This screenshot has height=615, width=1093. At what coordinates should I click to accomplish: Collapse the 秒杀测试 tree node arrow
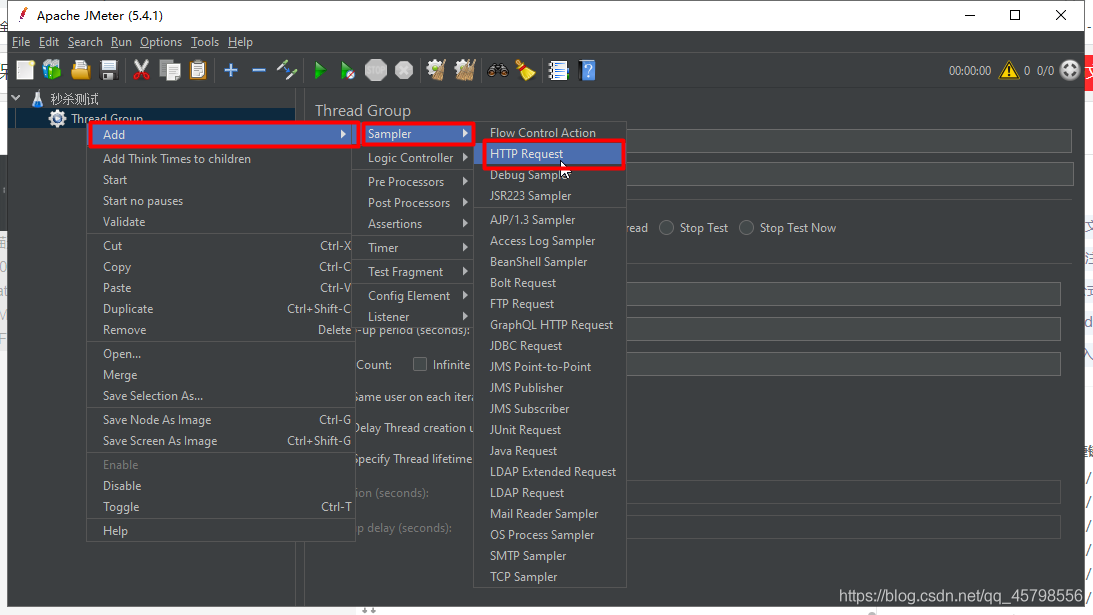(x=16, y=98)
